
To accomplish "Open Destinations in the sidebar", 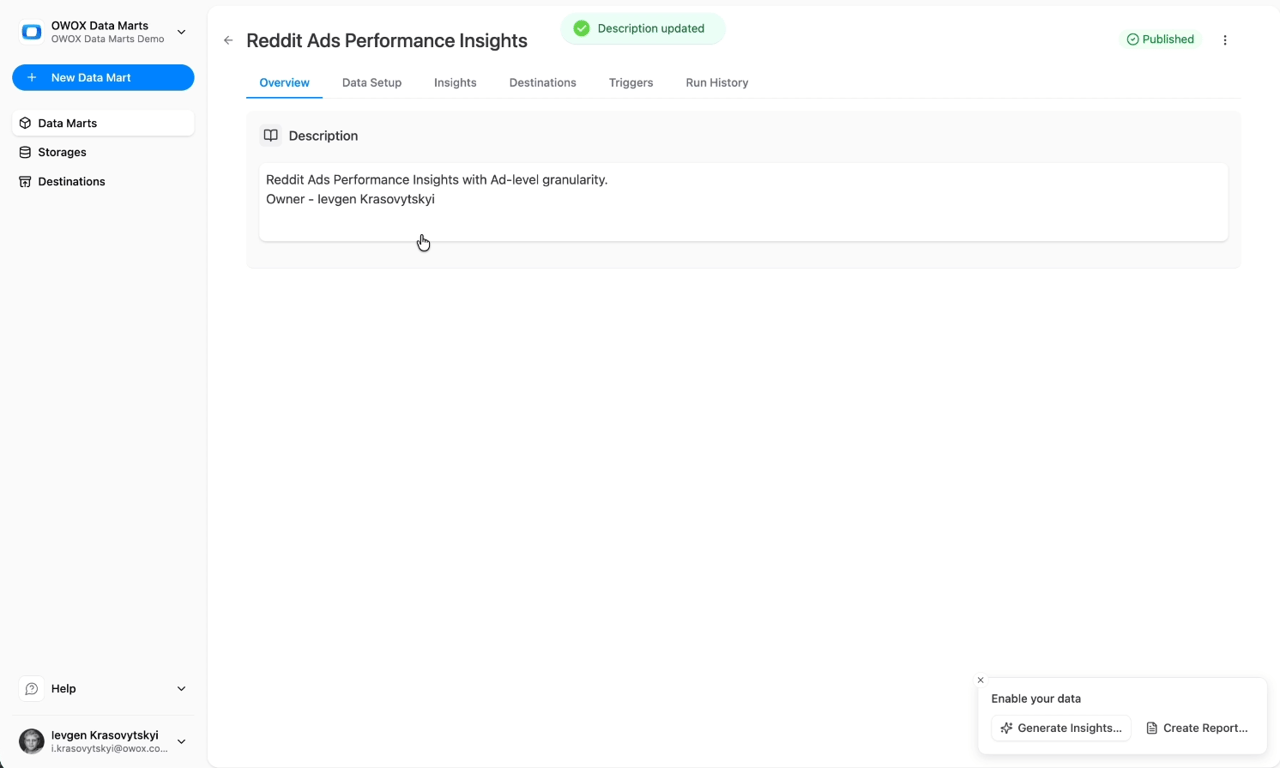I will [x=103, y=181].
